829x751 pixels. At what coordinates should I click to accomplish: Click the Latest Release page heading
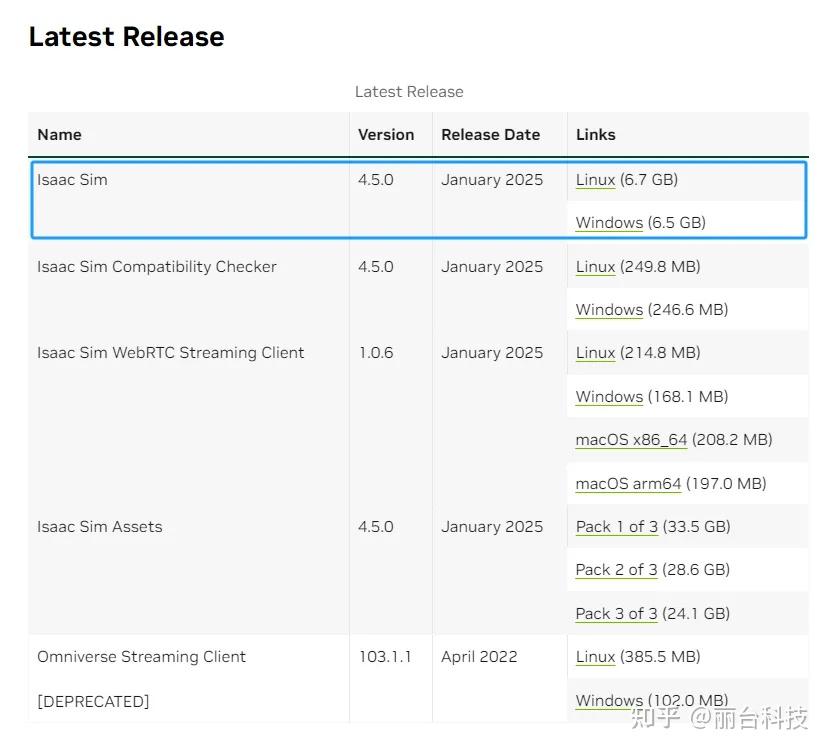click(x=126, y=36)
